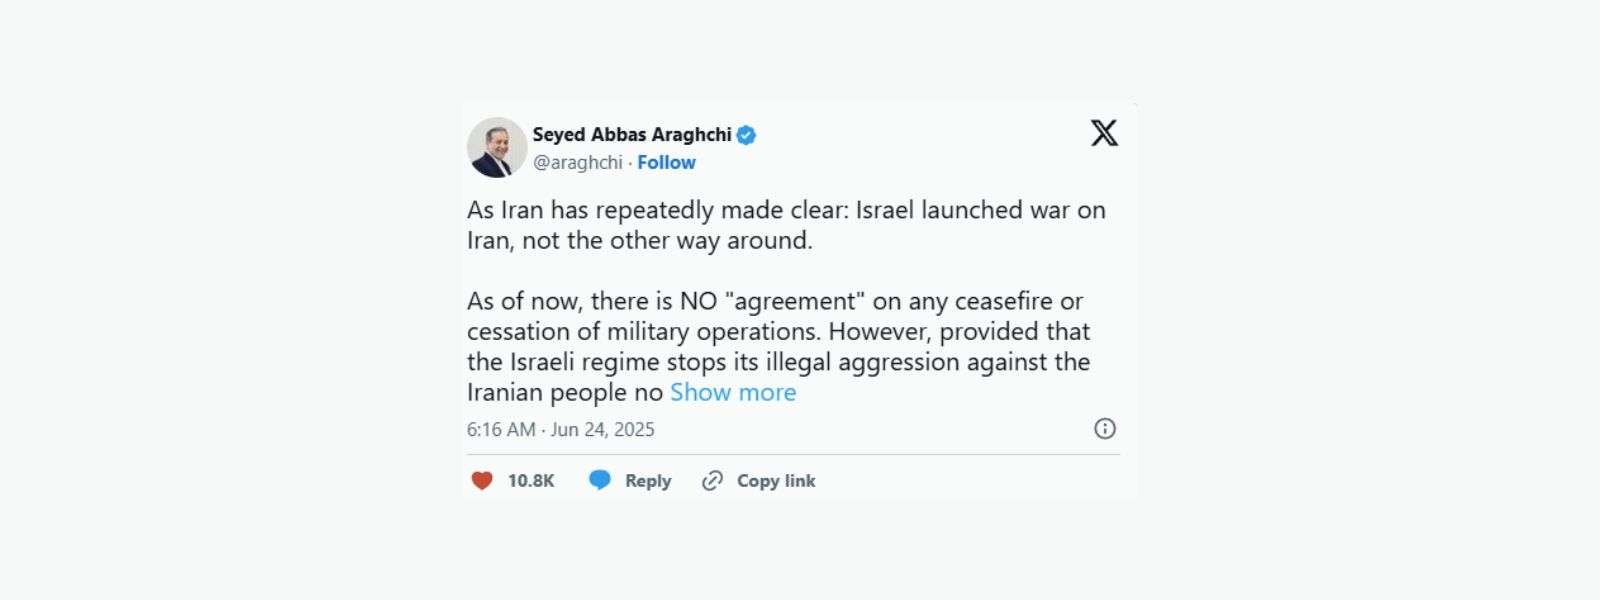Click the 6:16 AM timestamp
This screenshot has width=1600, height=600.
(x=501, y=430)
